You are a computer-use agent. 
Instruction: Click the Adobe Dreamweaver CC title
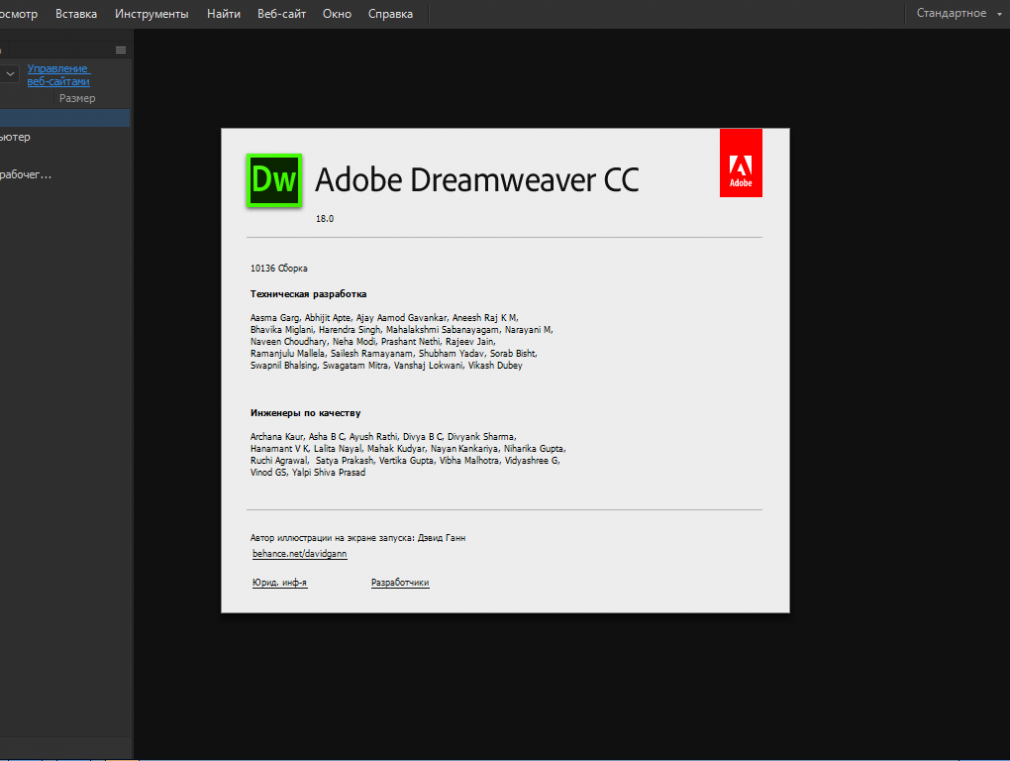[x=477, y=180]
